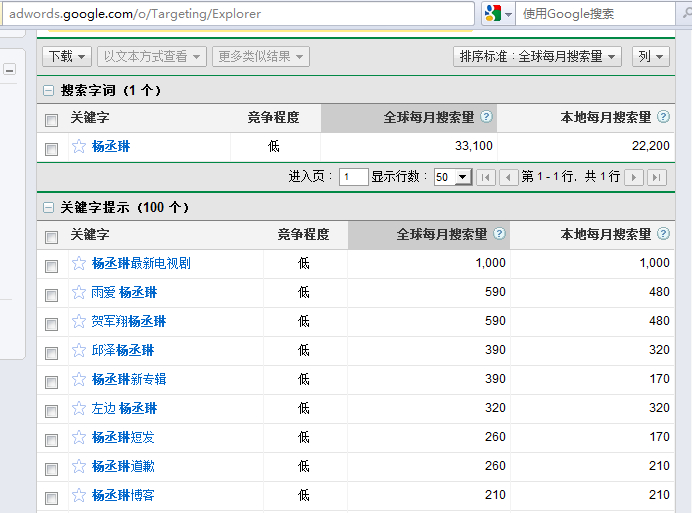This screenshot has height=513, width=692.
Task: Open keyword link 杨丞琳博客
Action: pos(123,495)
